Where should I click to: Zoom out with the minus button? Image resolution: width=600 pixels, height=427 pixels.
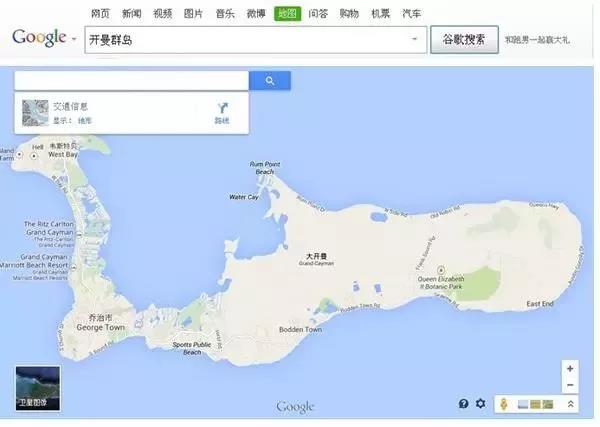(x=569, y=385)
